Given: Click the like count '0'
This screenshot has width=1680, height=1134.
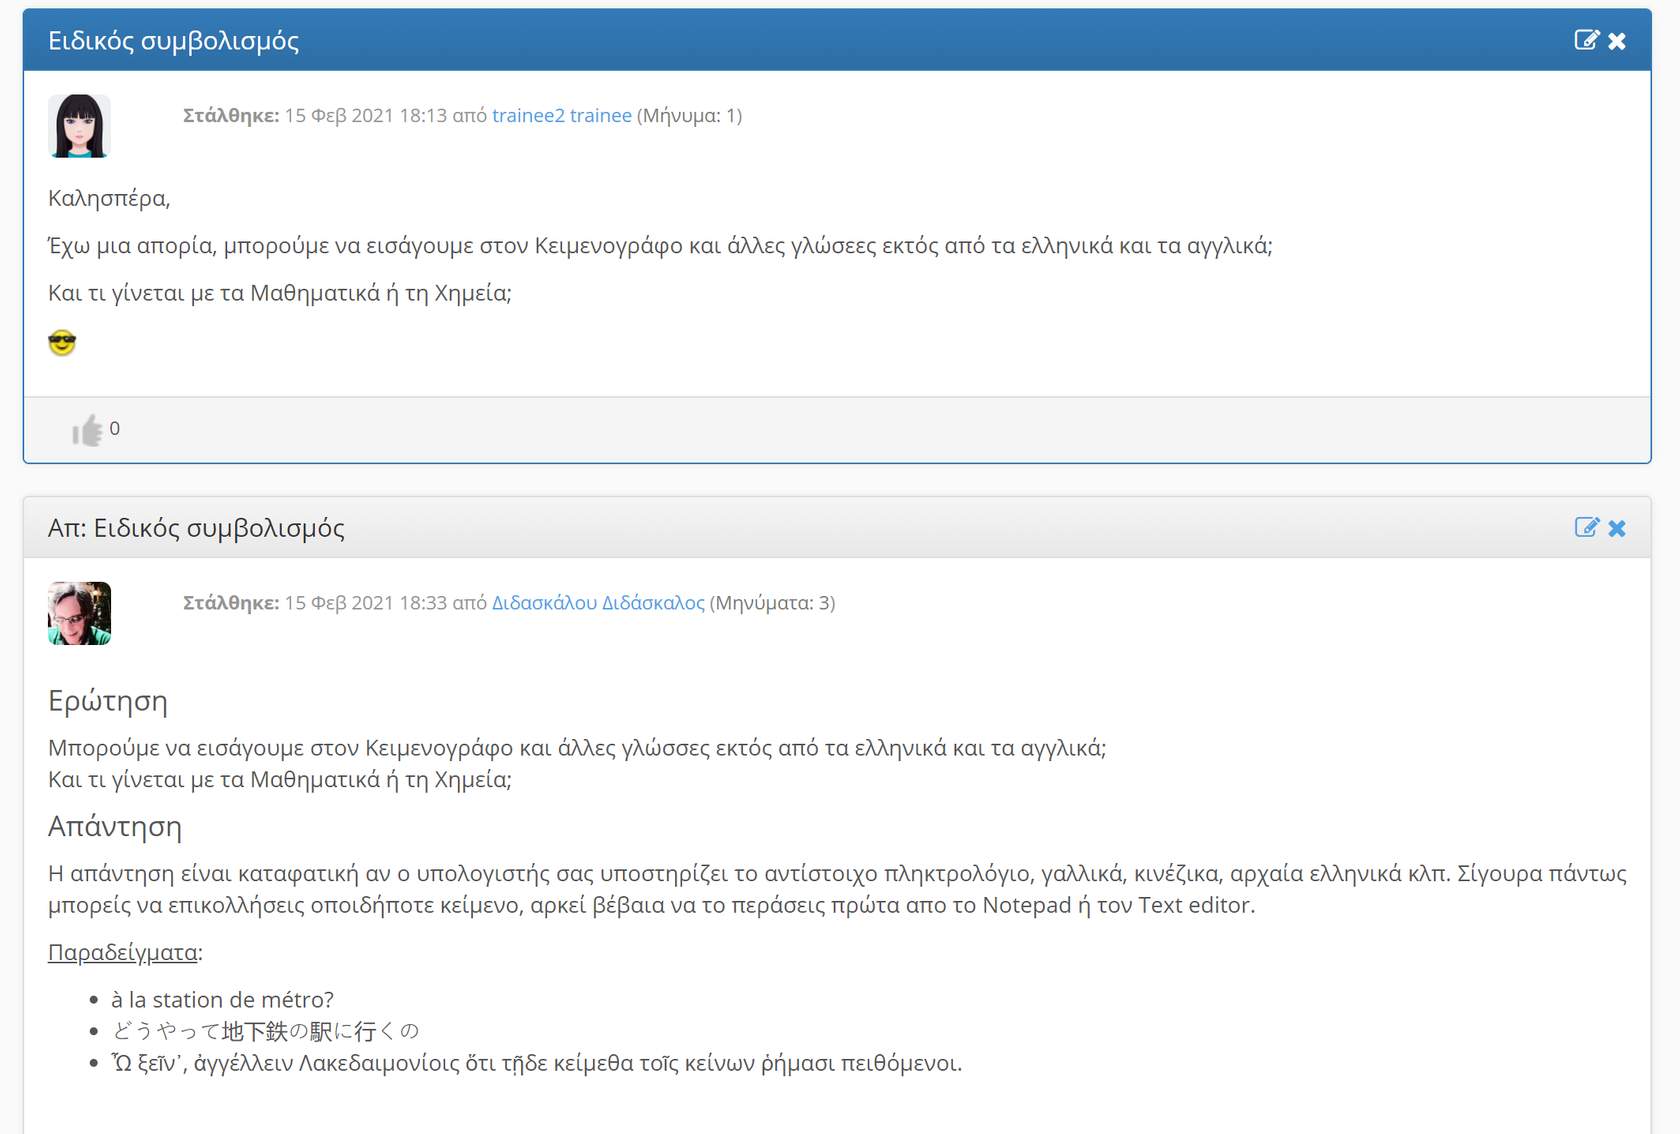Looking at the screenshot, I should pyautogui.click(x=115, y=428).
